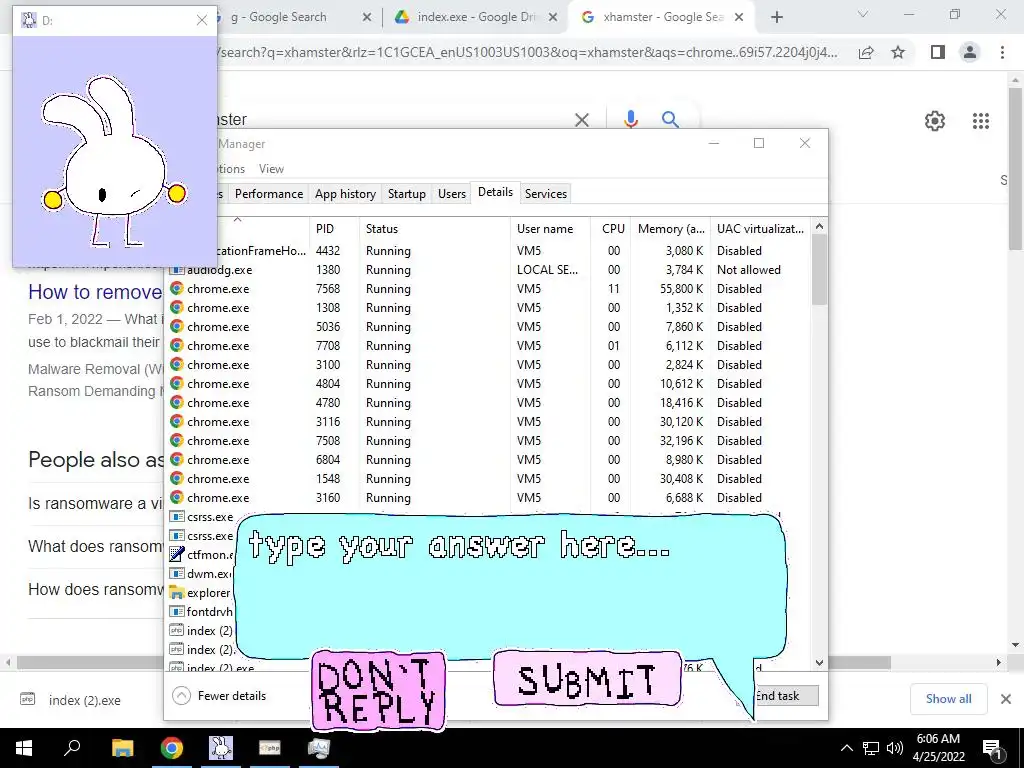
Task: Click the type your answer here field
Action: (509, 584)
